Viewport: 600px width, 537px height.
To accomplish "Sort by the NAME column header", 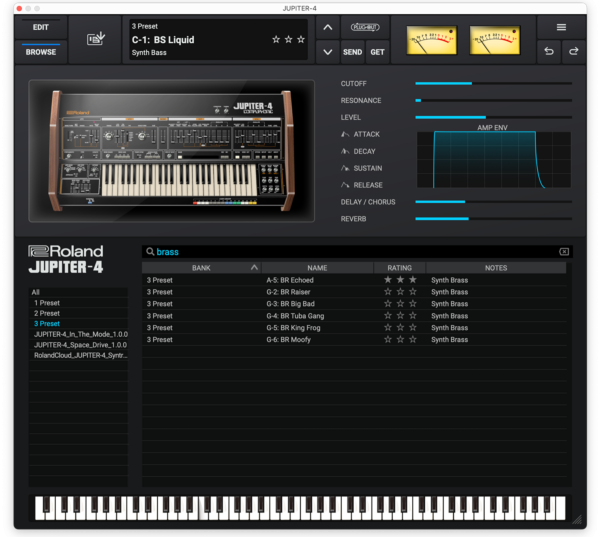I will [317, 268].
